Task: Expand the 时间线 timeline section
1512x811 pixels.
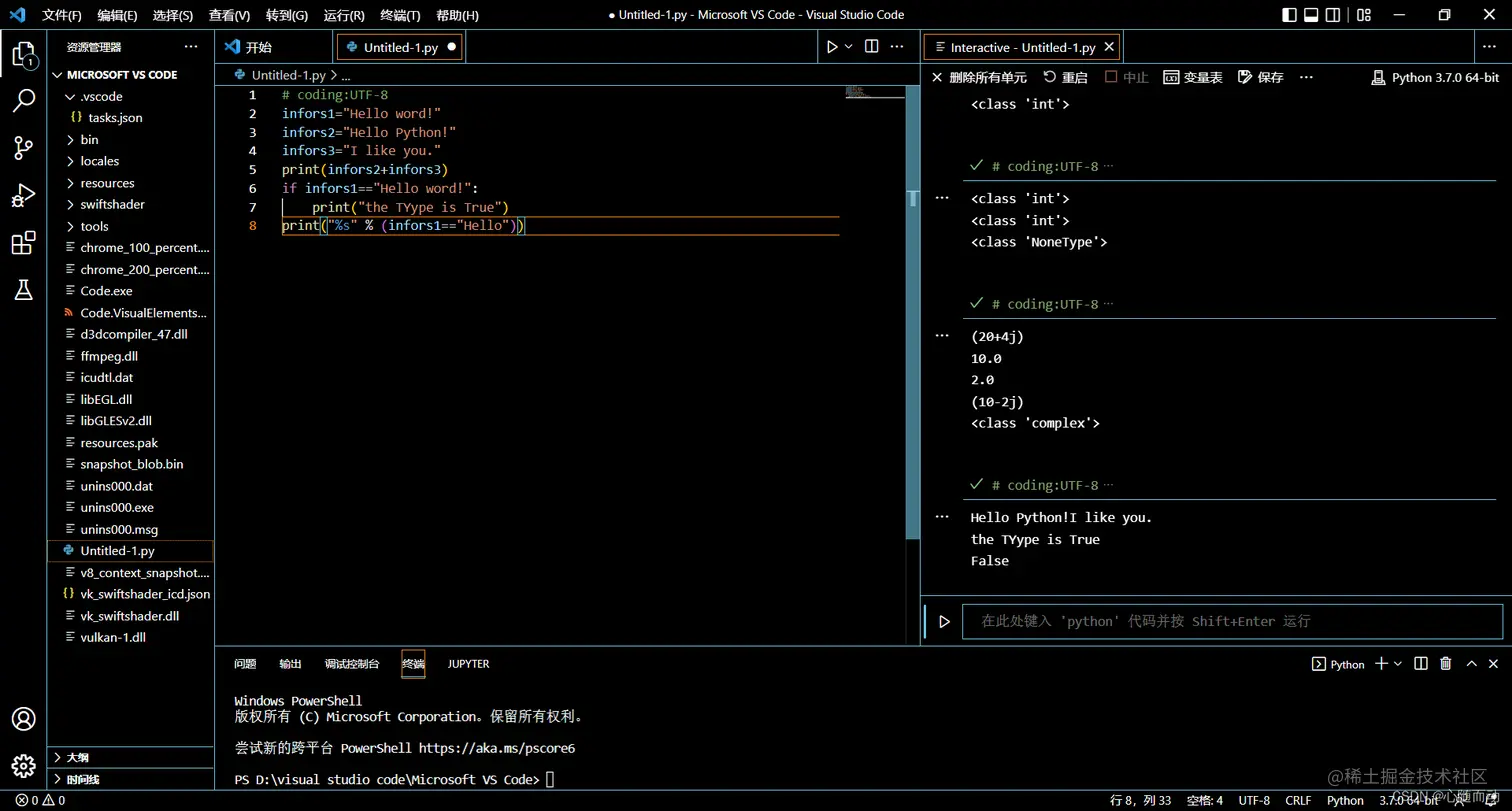Action: tap(82, 779)
